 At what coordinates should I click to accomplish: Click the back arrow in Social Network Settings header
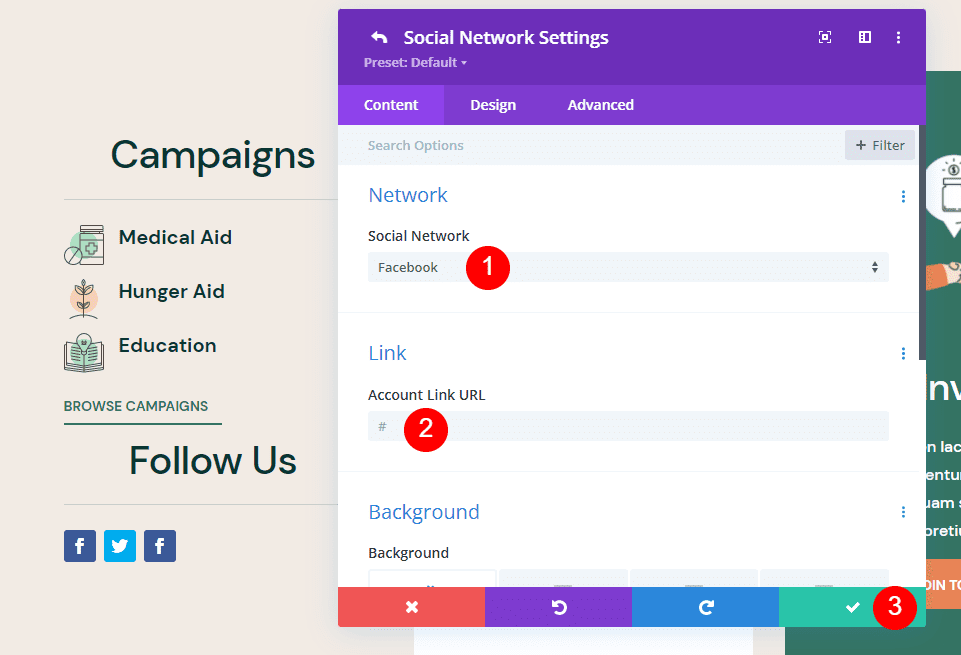tap(379, 37)
